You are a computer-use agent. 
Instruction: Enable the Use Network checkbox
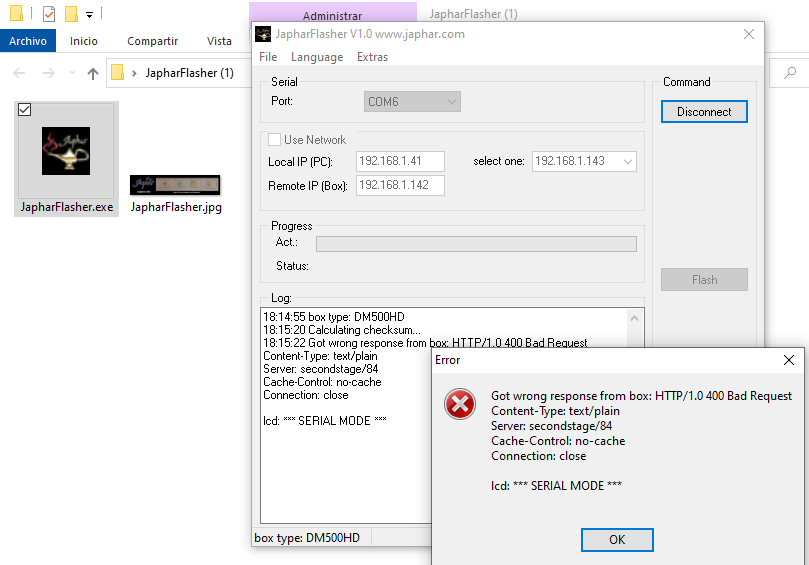(x=274, y=139)
